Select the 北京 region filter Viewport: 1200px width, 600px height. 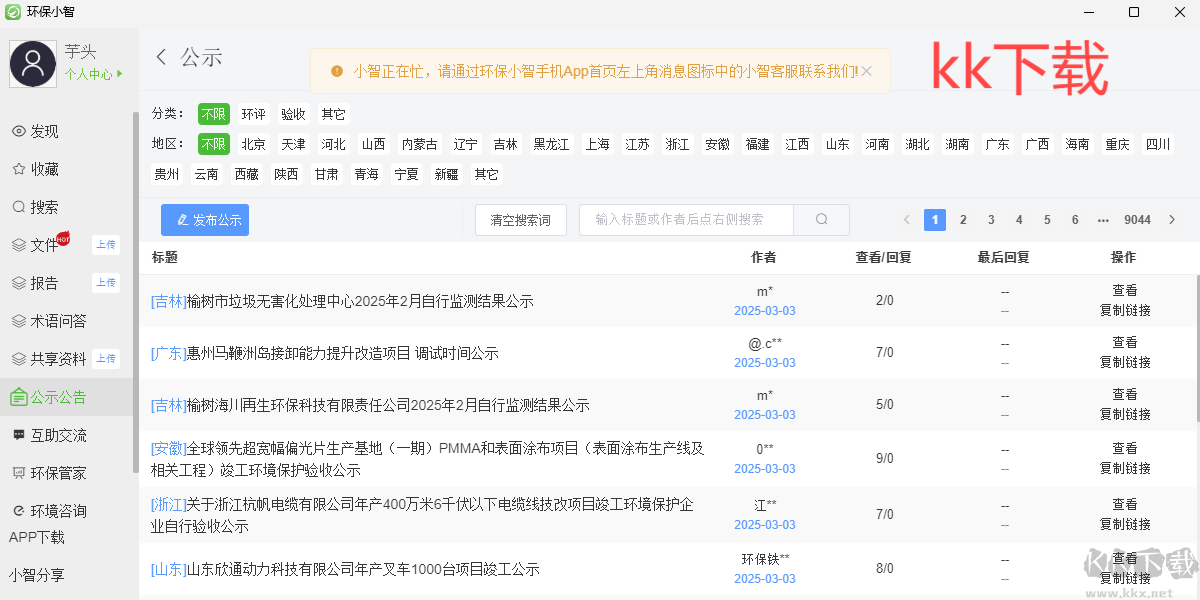tap(253, 143)
